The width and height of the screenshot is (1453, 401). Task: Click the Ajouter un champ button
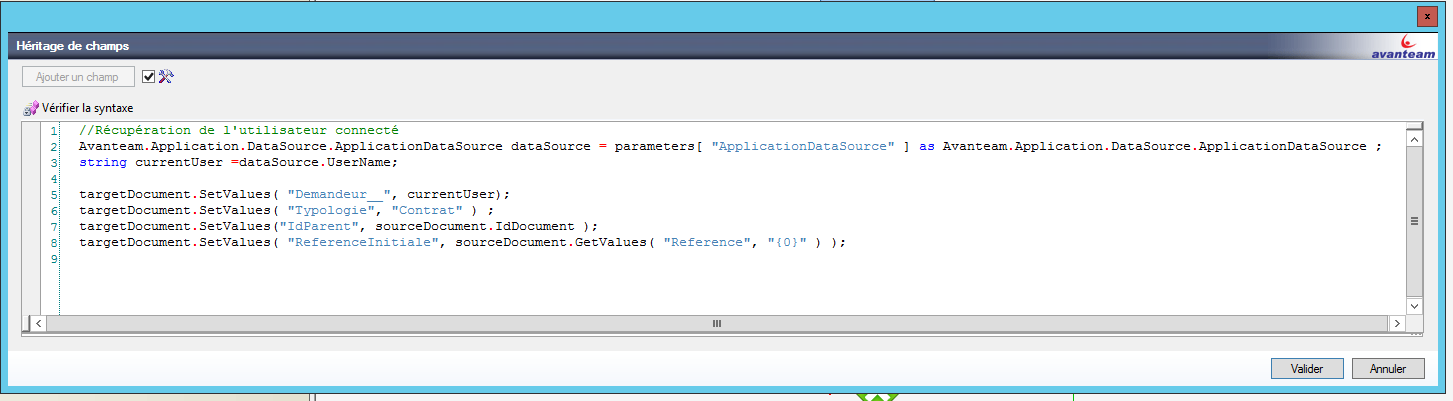(x=78, y=77)
